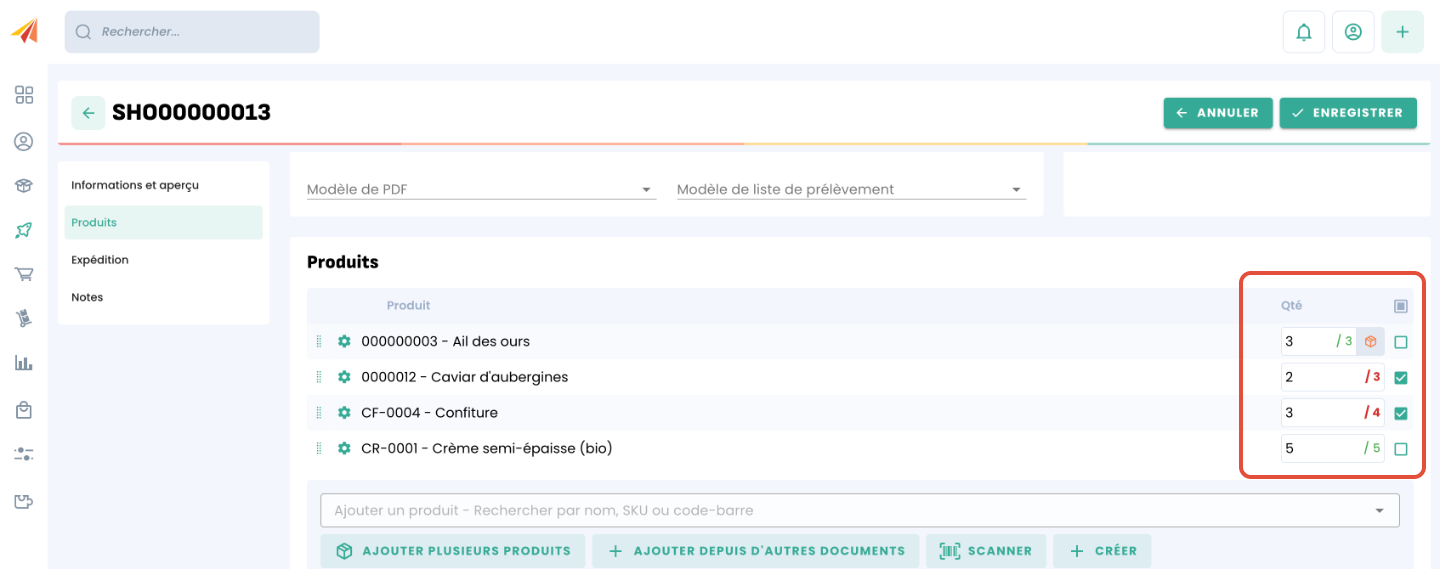1440x569 pixels.
Task: Expand the Ajouter un produit search dropdown
Action: pyautogui.click(x=1380, y=510)
